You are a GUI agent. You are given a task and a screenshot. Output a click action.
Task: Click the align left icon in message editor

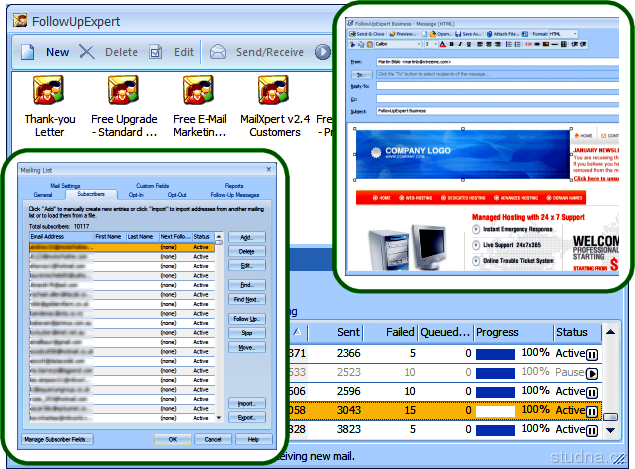pos(479,44)
